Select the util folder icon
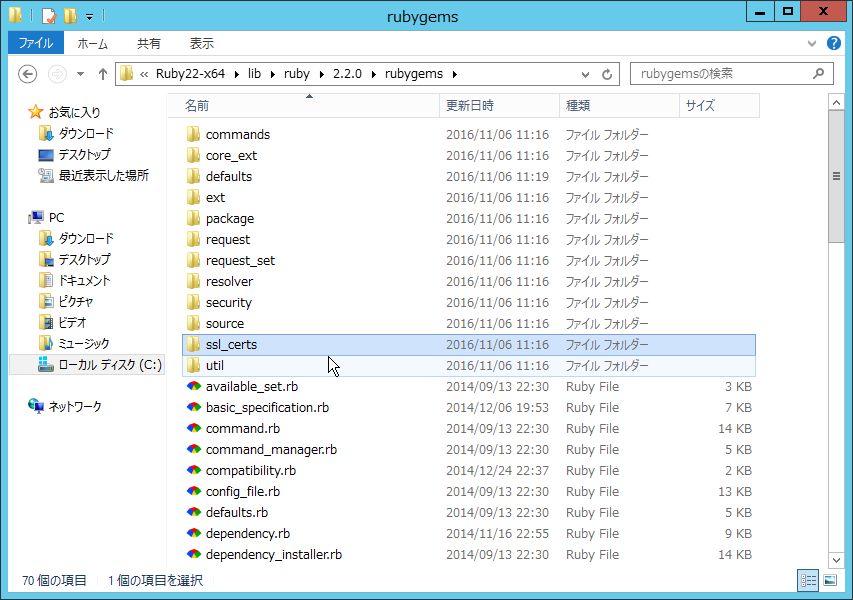 click(193, 366)
